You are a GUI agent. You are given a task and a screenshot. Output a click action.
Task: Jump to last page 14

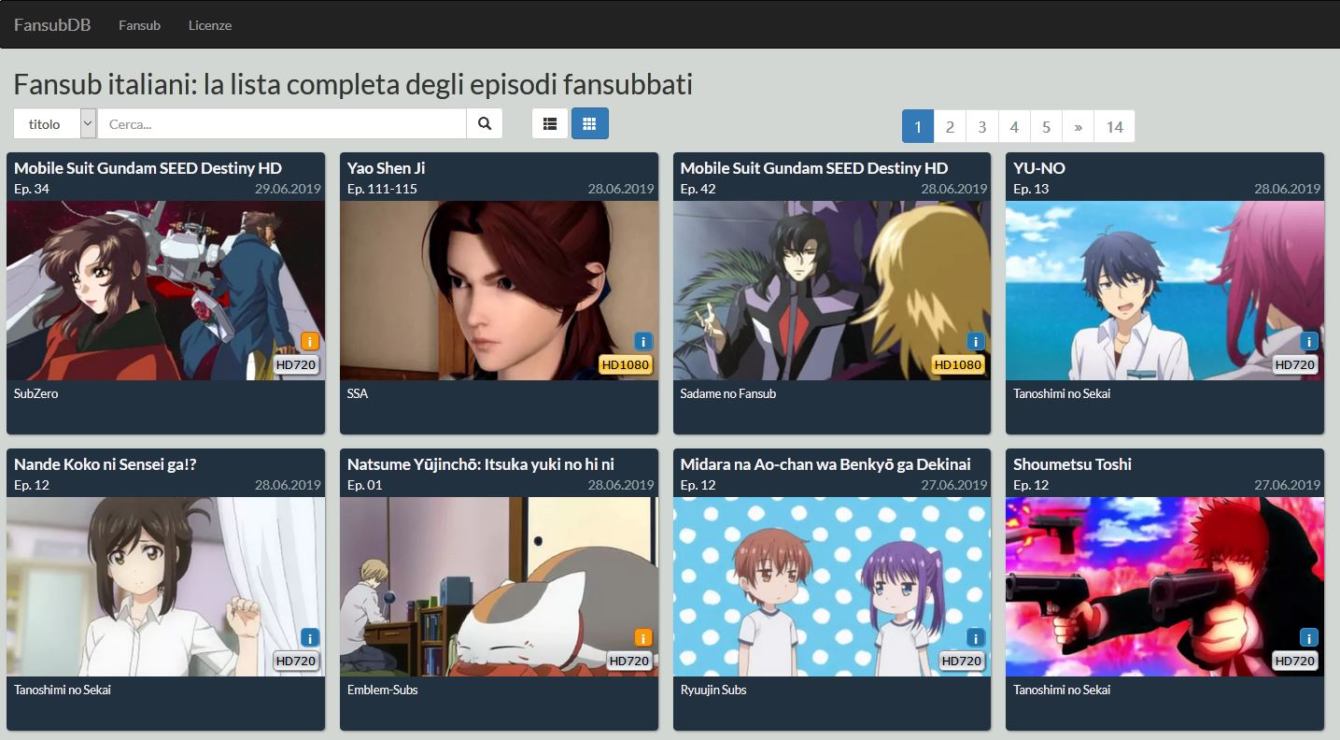[1114, 126]
